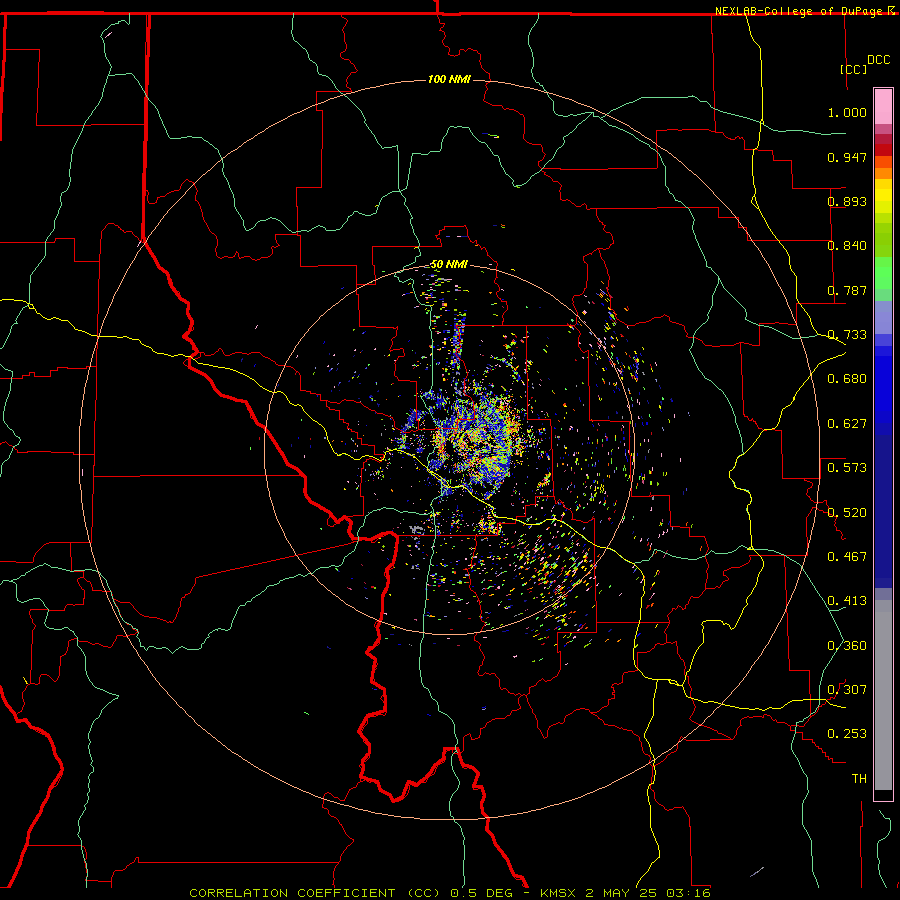This screenshot has height=900, width=900.
Task: Click the TH threshold label in legend
Action: point(859,779)
